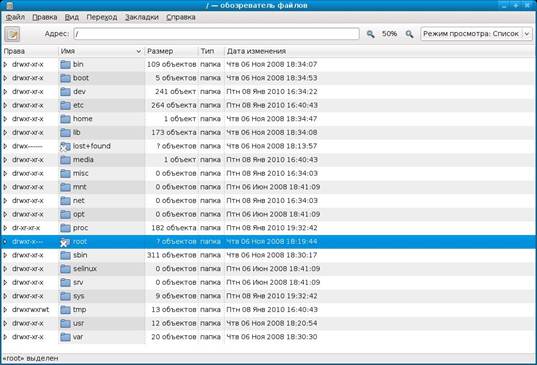Click the tmp folder icon

tap(65, 310)
